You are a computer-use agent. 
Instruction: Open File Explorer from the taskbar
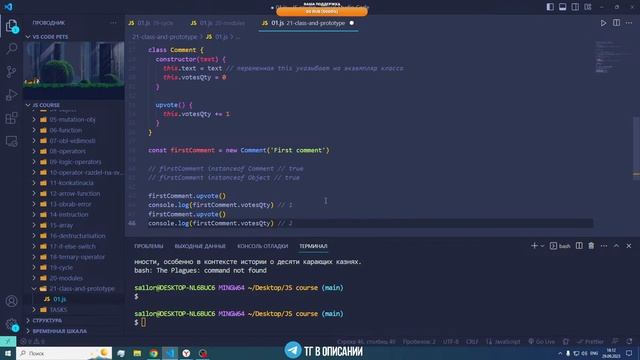[x=137, y=353]
